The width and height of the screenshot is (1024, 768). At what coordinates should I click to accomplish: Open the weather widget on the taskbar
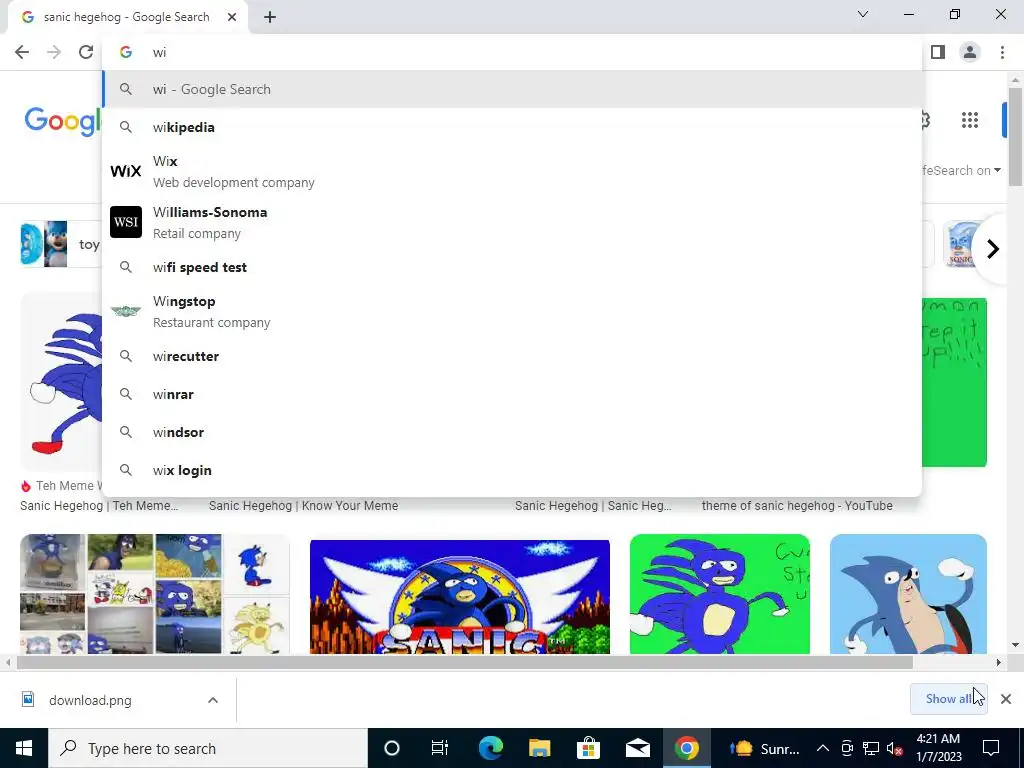click(x=764, y=748)
